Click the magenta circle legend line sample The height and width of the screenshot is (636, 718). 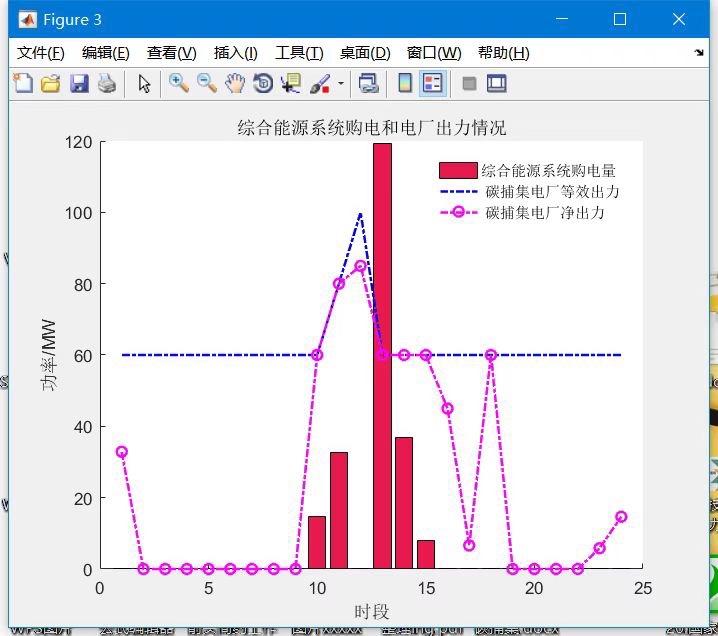tap(458, 212)
